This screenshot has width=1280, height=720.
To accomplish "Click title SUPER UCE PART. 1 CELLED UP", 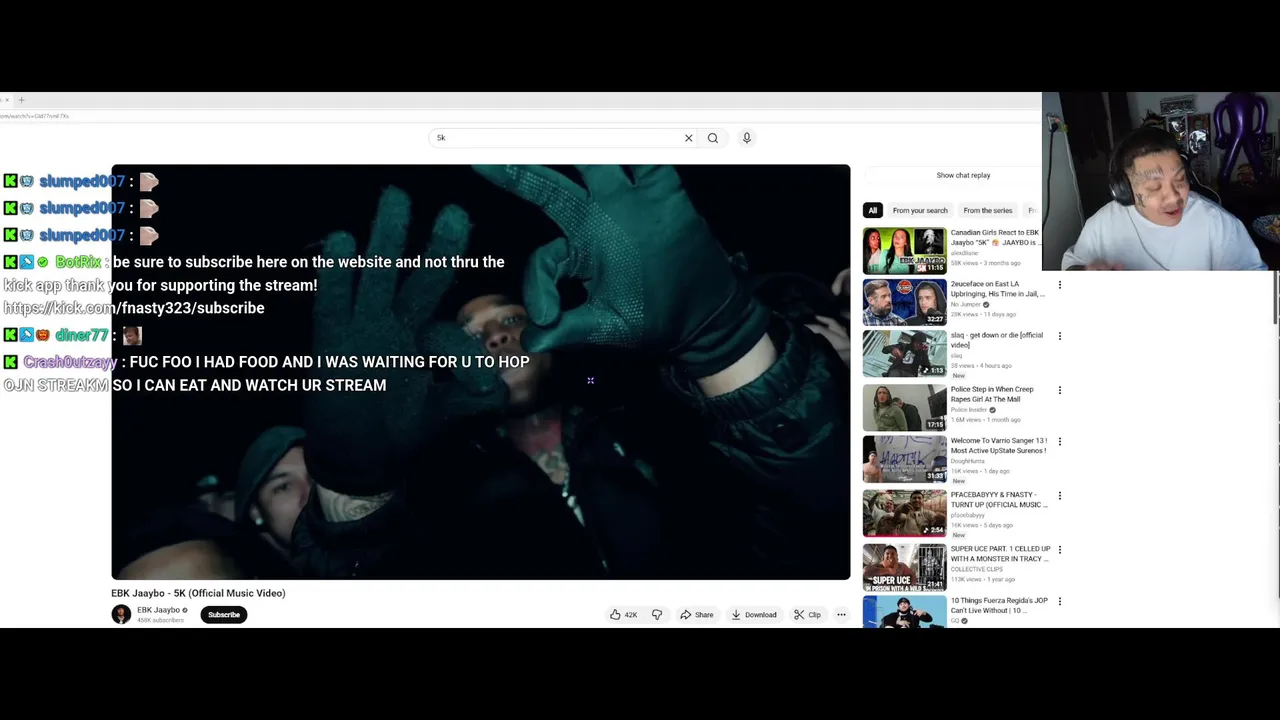I will (1000, 554).
